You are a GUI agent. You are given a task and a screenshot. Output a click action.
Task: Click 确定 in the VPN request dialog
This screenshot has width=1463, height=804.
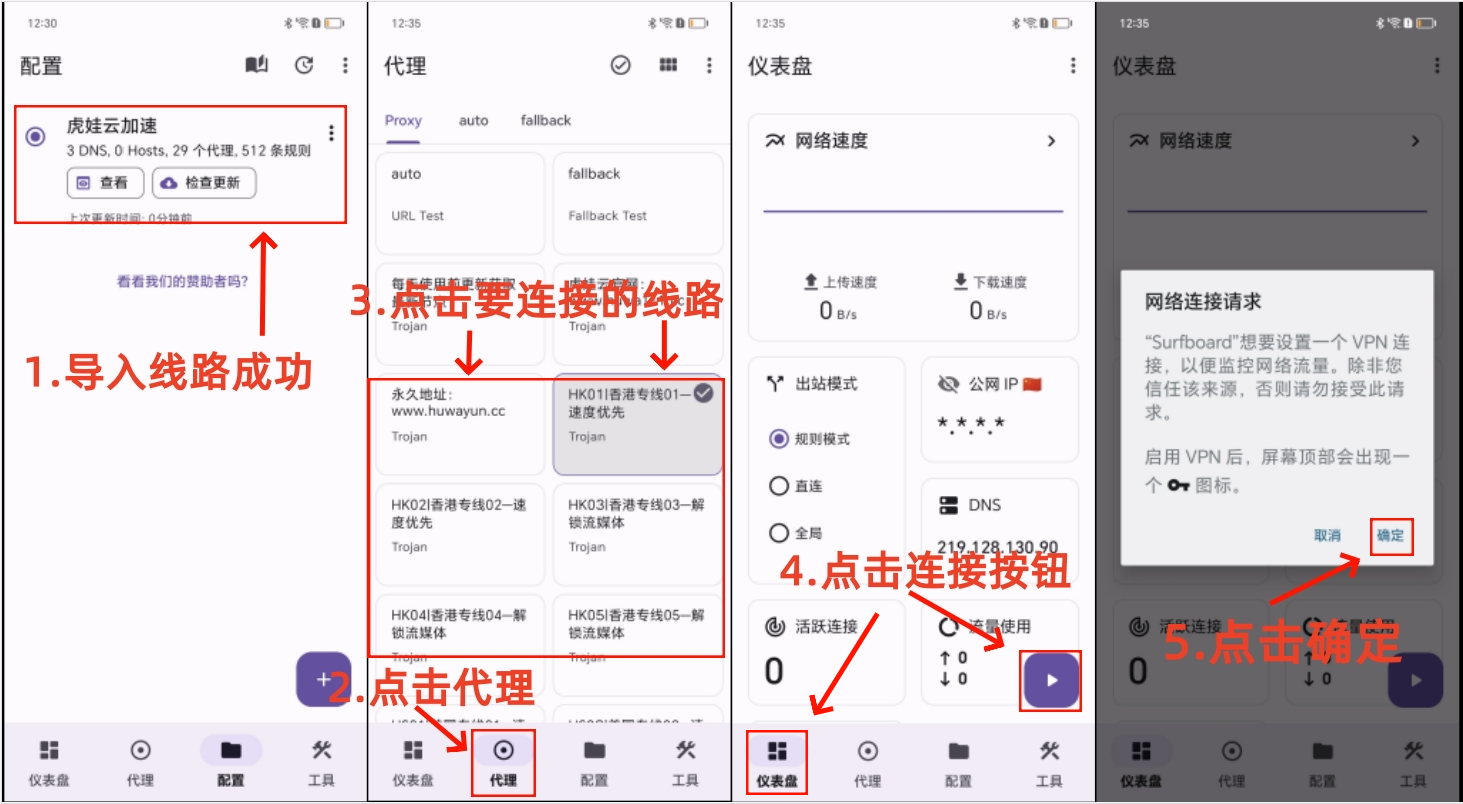coord(1390,536)
